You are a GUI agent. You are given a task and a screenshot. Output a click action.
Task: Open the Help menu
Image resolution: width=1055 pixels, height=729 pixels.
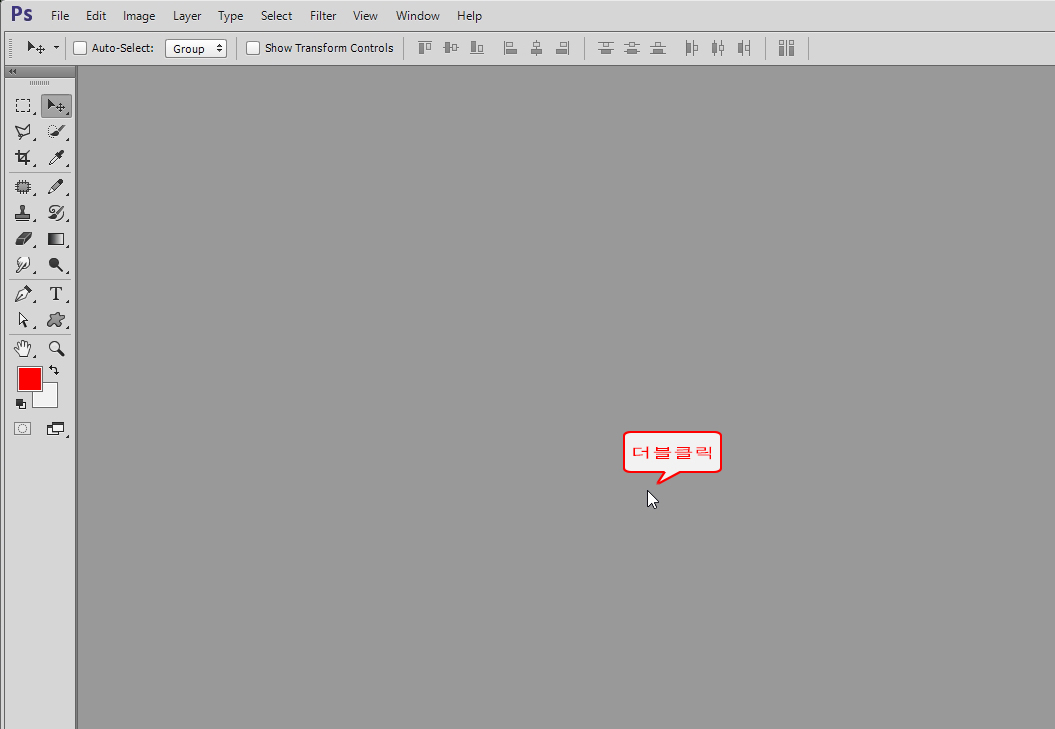[x=469, y=15]
